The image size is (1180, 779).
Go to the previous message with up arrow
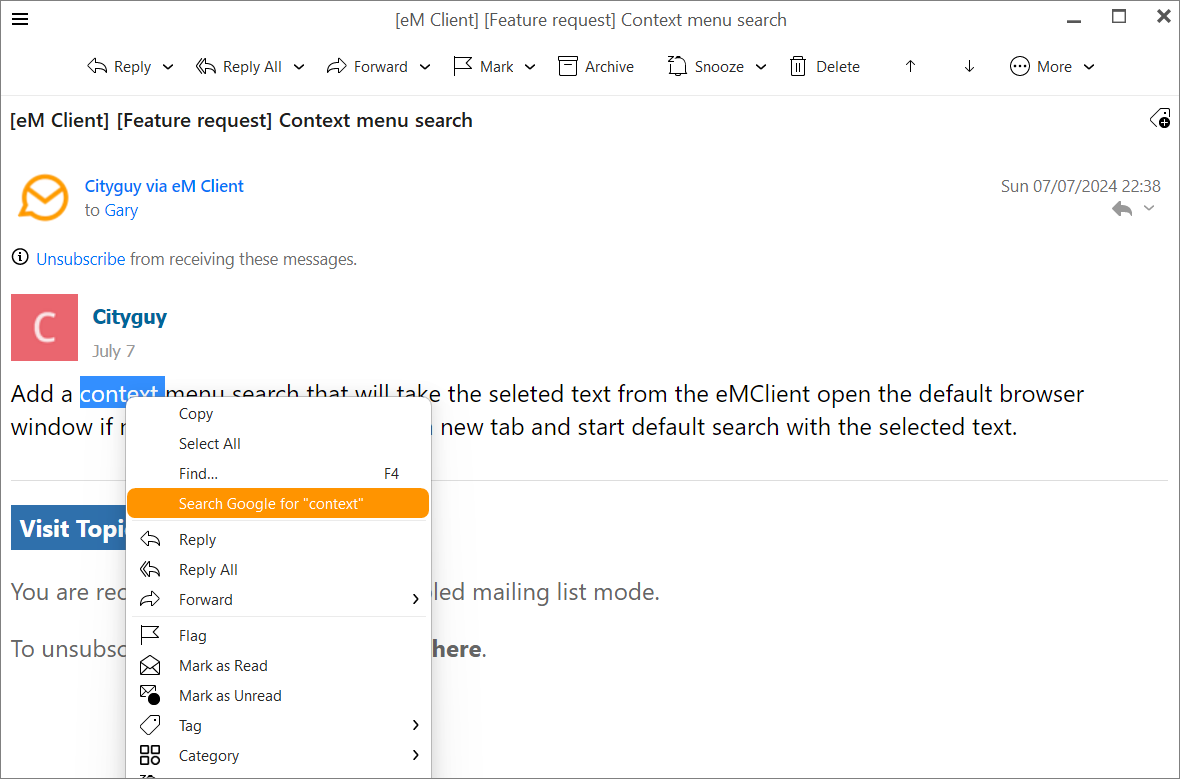tap(910, 66)
